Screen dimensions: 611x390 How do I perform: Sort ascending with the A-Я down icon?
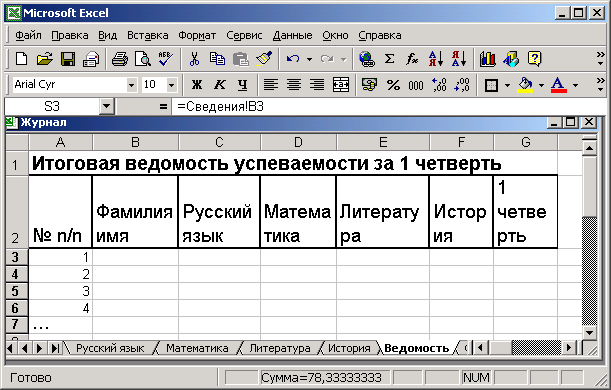pyautogui.click(x=436, y=59)
